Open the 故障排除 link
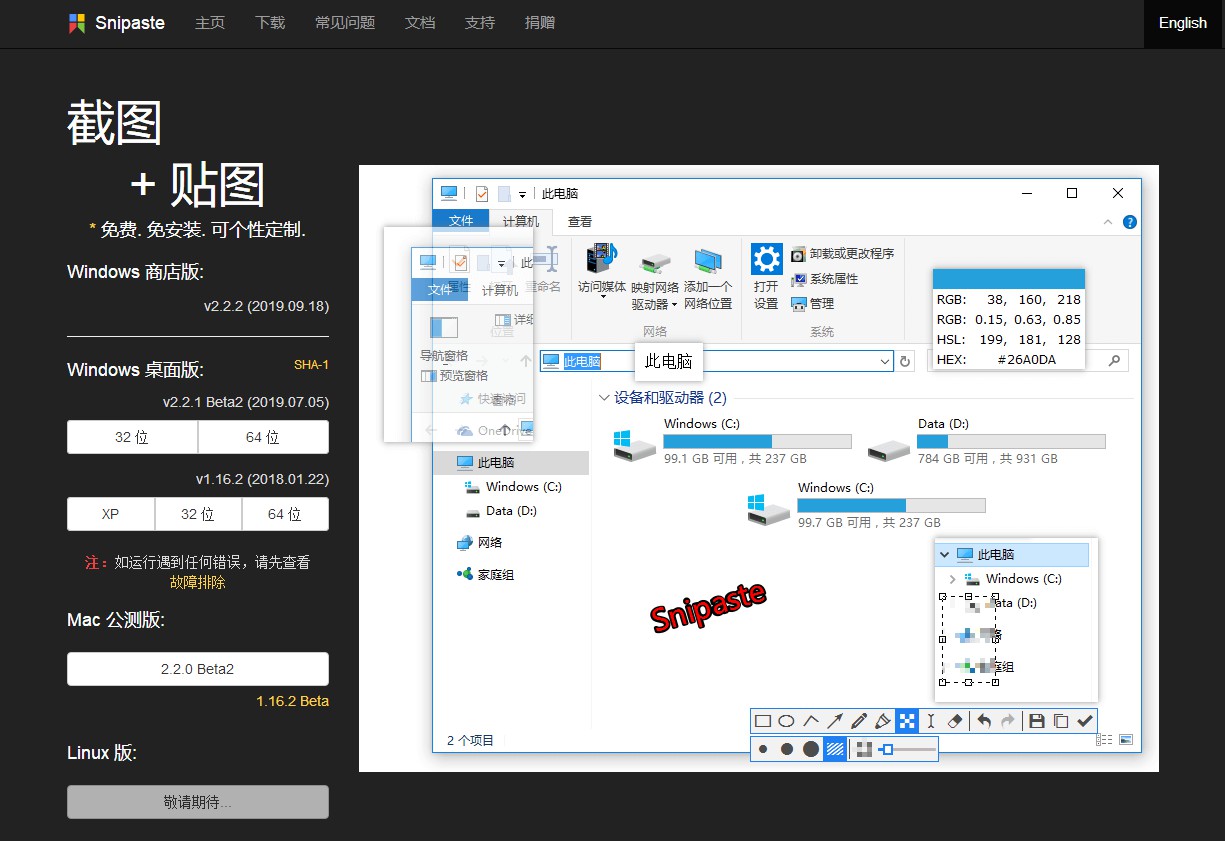Viewport: 1225px width, 841px height. 198,582
